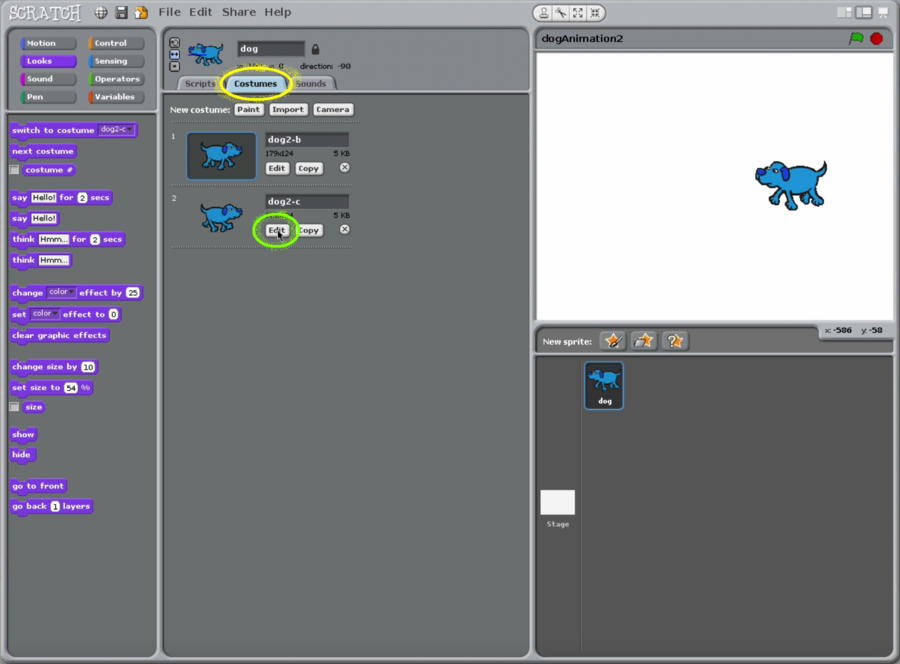Viewport: 900px width, 664px height.
Task: Click the save project disk icon
Action: 121,13
